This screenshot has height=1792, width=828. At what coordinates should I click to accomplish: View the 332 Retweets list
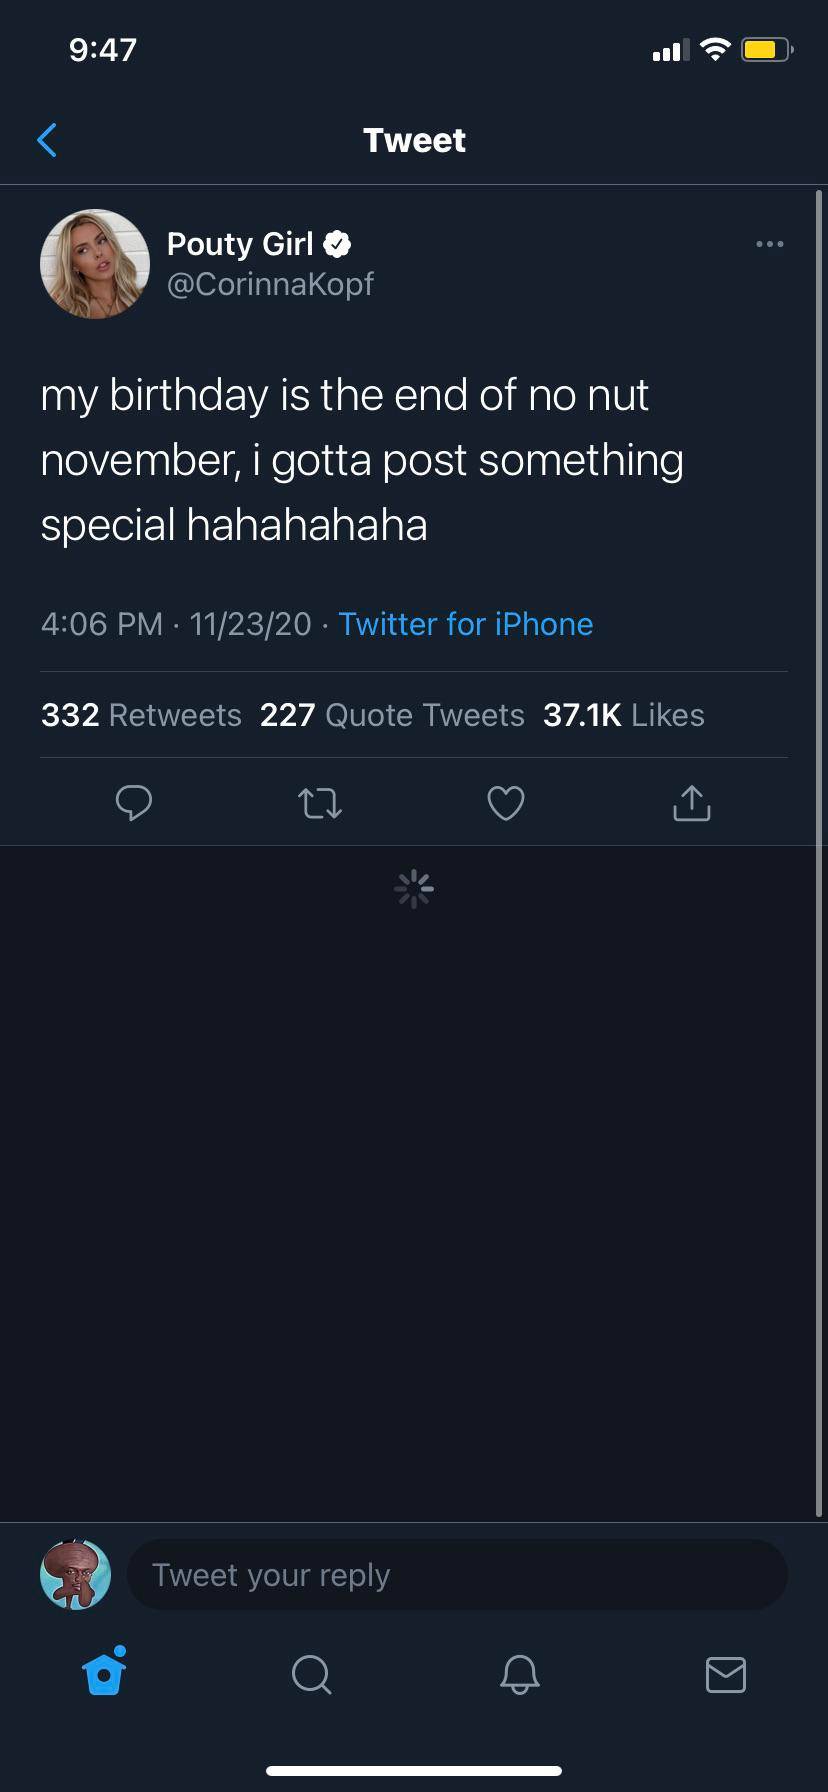pyautogui.click(x=141, y=715)
